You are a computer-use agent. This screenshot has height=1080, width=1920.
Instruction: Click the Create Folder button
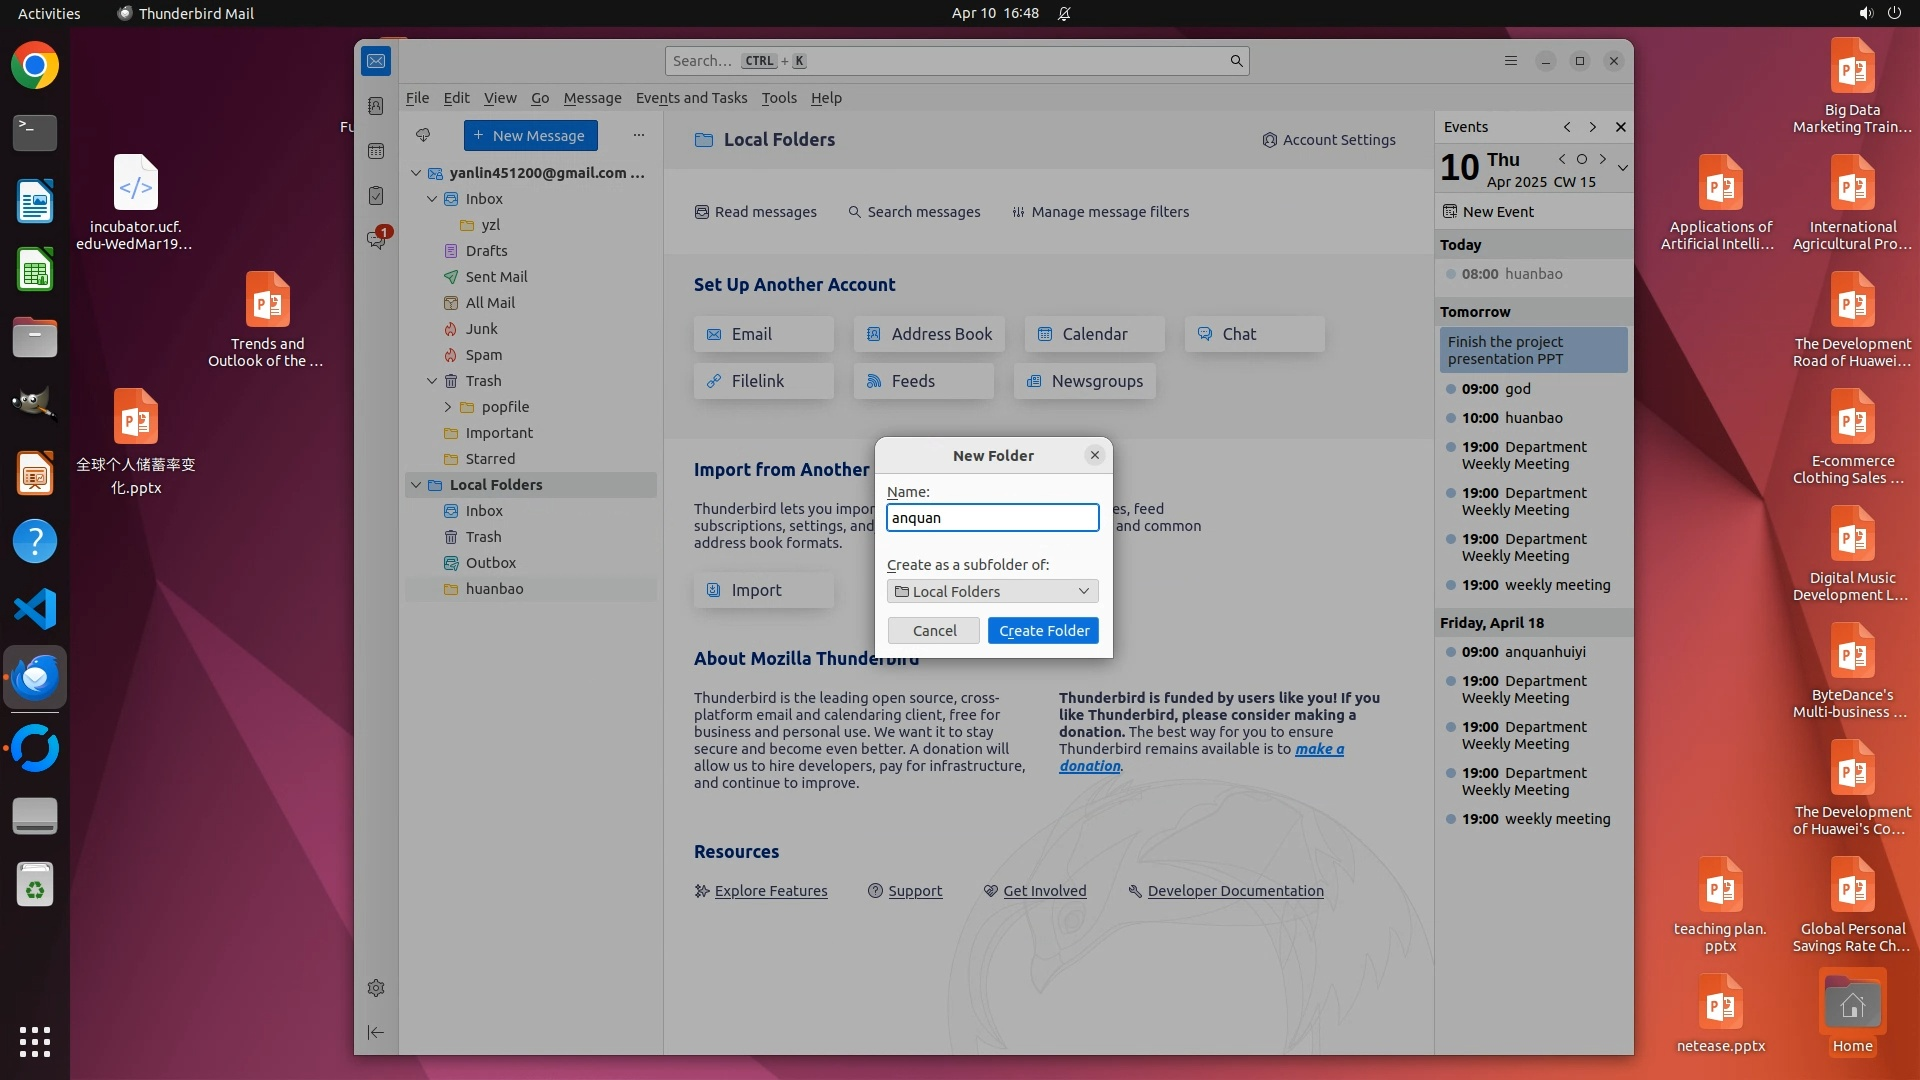tap(1043, 631)
